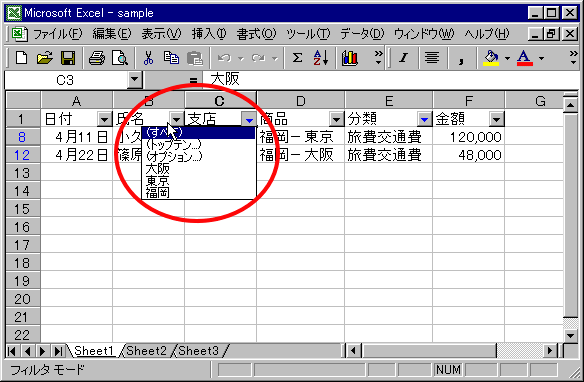Click the Name Box showing C3
Viewport: 584px width, 382px height.
pos(66,80)
